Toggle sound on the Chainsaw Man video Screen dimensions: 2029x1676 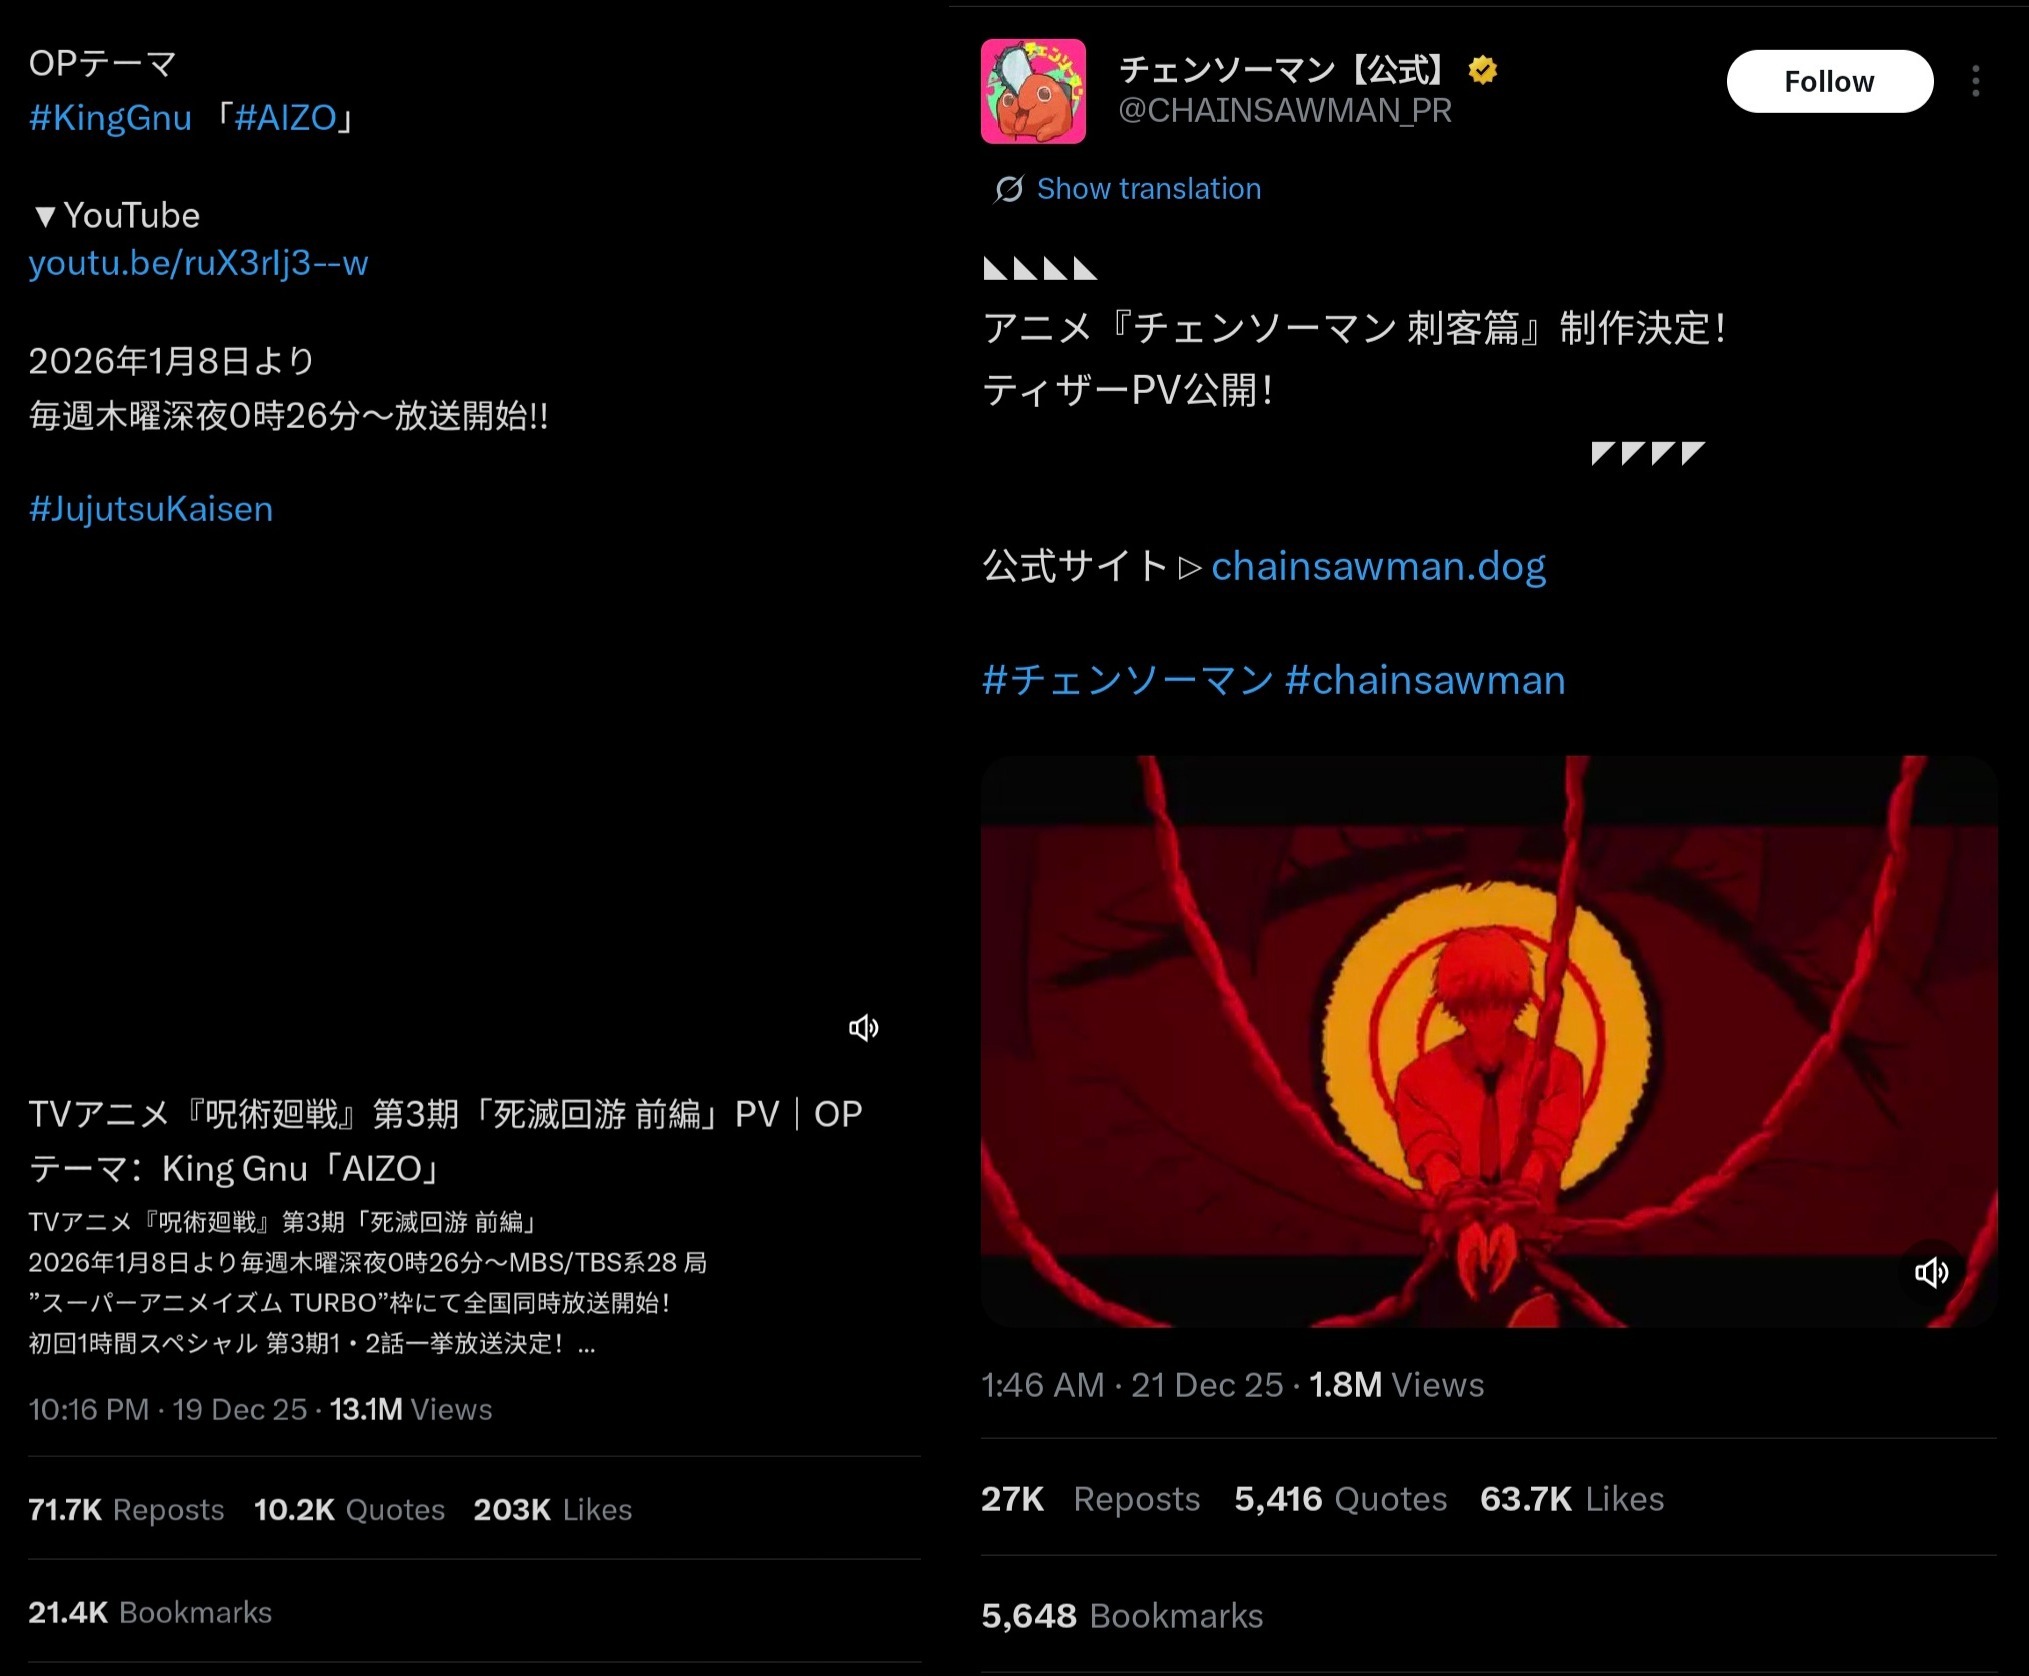click(1931, 1272)
